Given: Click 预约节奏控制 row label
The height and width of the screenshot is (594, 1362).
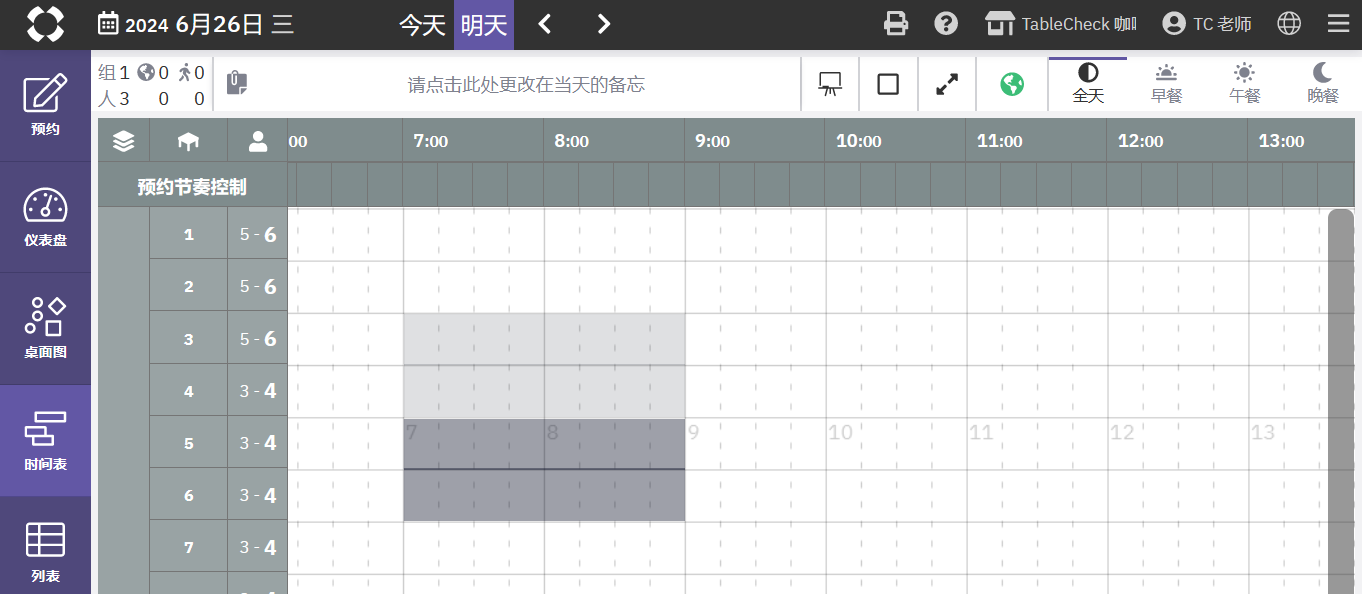Looking at the screenshot, I should 192,187.
